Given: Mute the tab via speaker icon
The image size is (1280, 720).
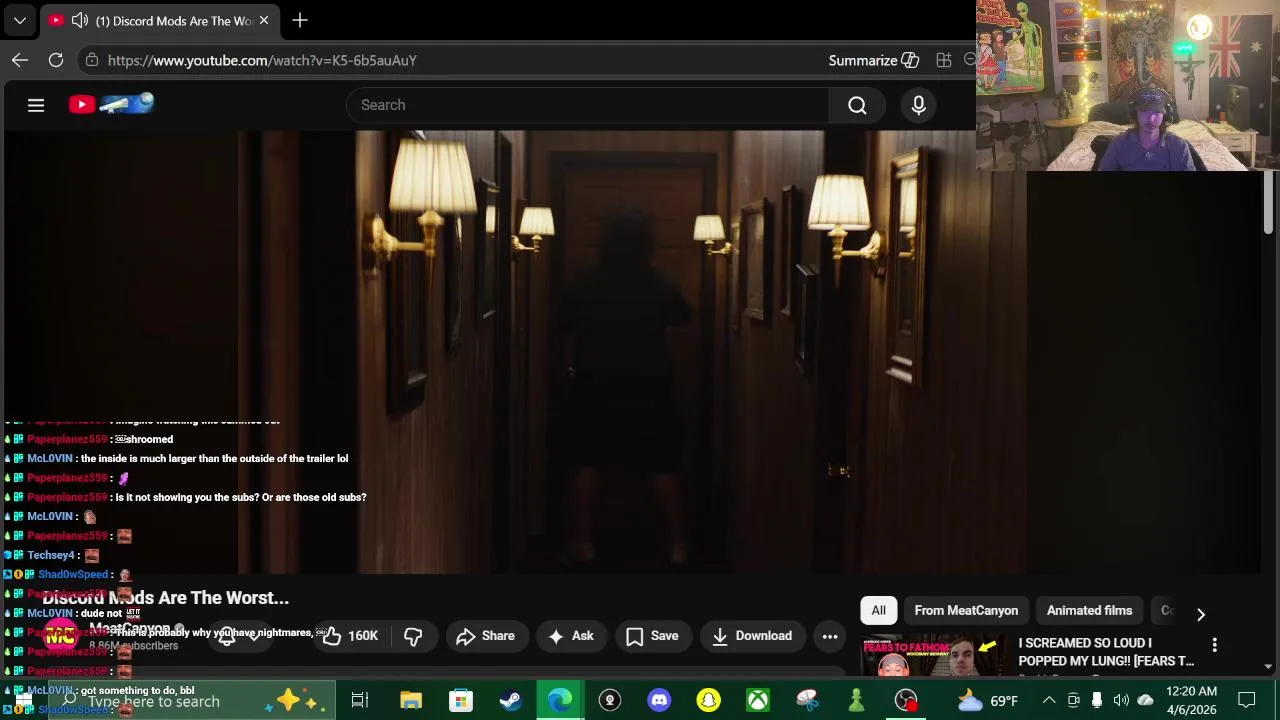Looking at the screenshot, I should tap(80, 20).
